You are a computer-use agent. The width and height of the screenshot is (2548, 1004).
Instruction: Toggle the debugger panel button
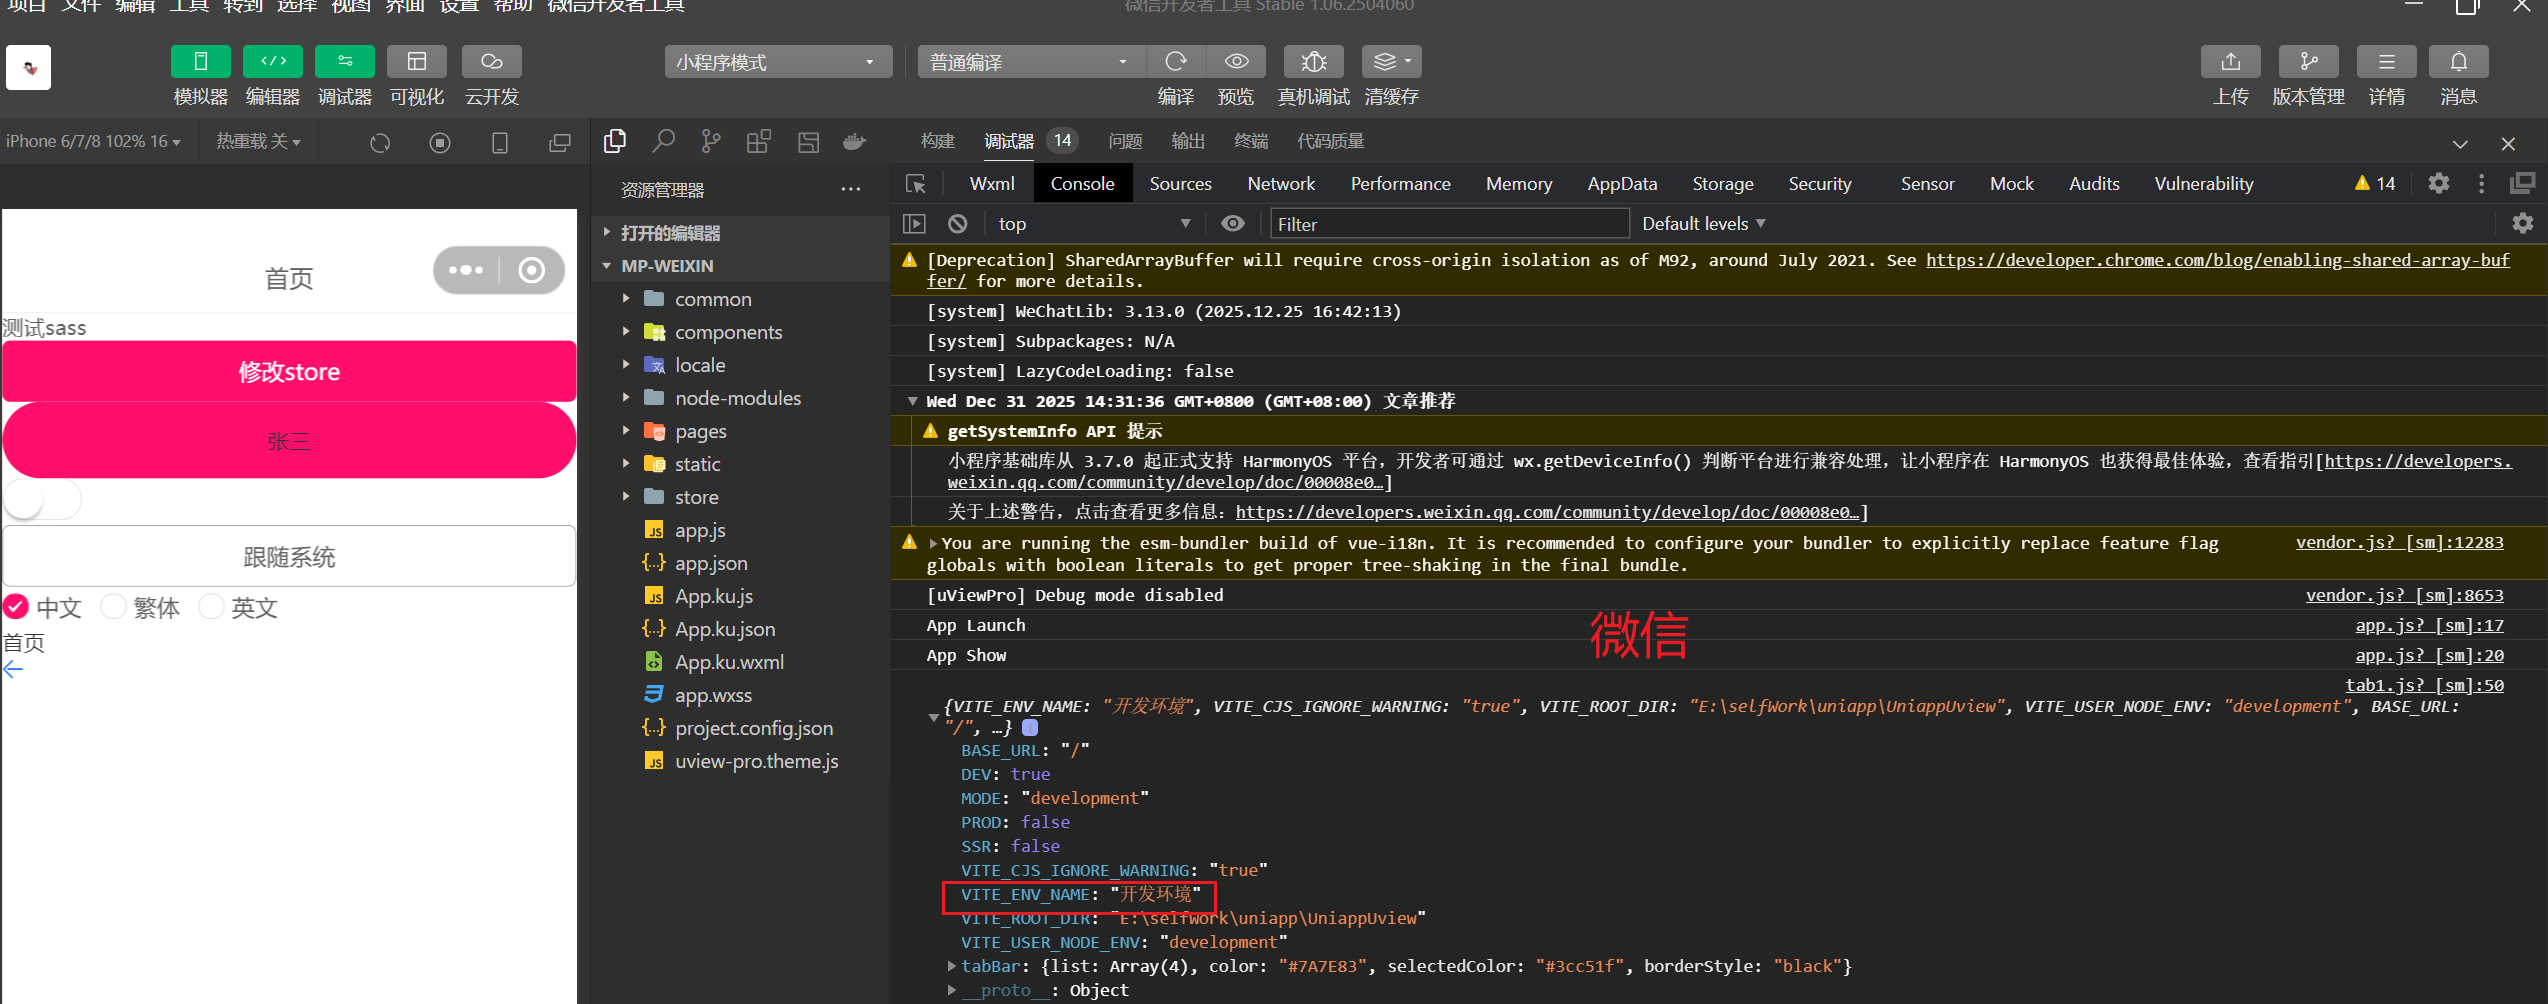345,62
